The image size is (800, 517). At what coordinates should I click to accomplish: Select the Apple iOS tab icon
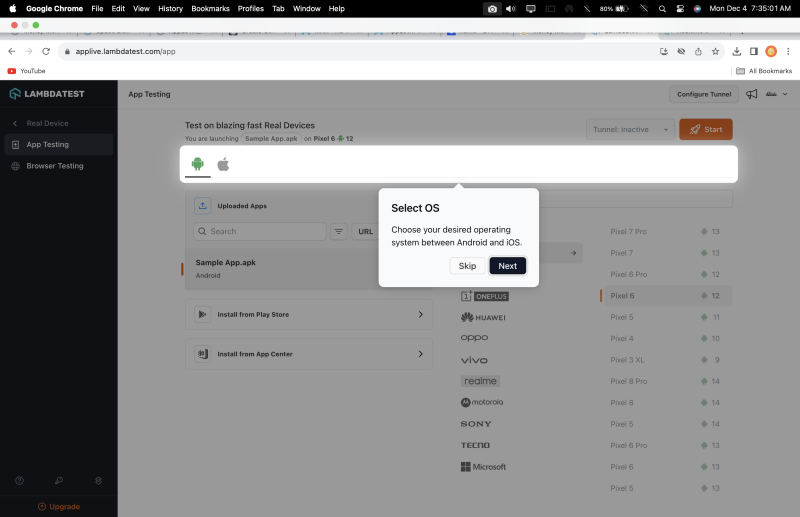coord(223,164)
